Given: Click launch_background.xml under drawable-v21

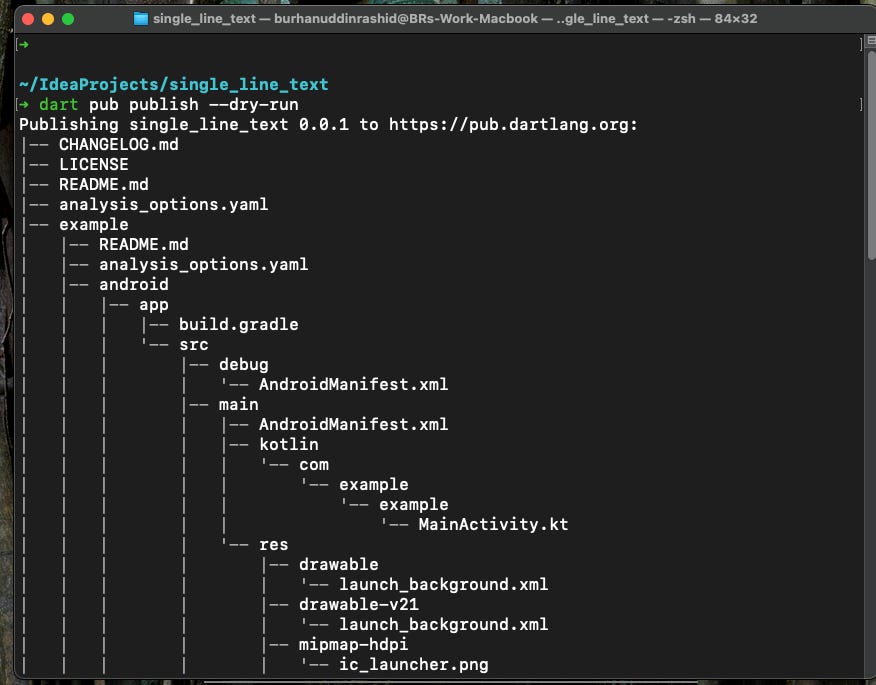Looking at the screenshot, I should pos(443,625).
